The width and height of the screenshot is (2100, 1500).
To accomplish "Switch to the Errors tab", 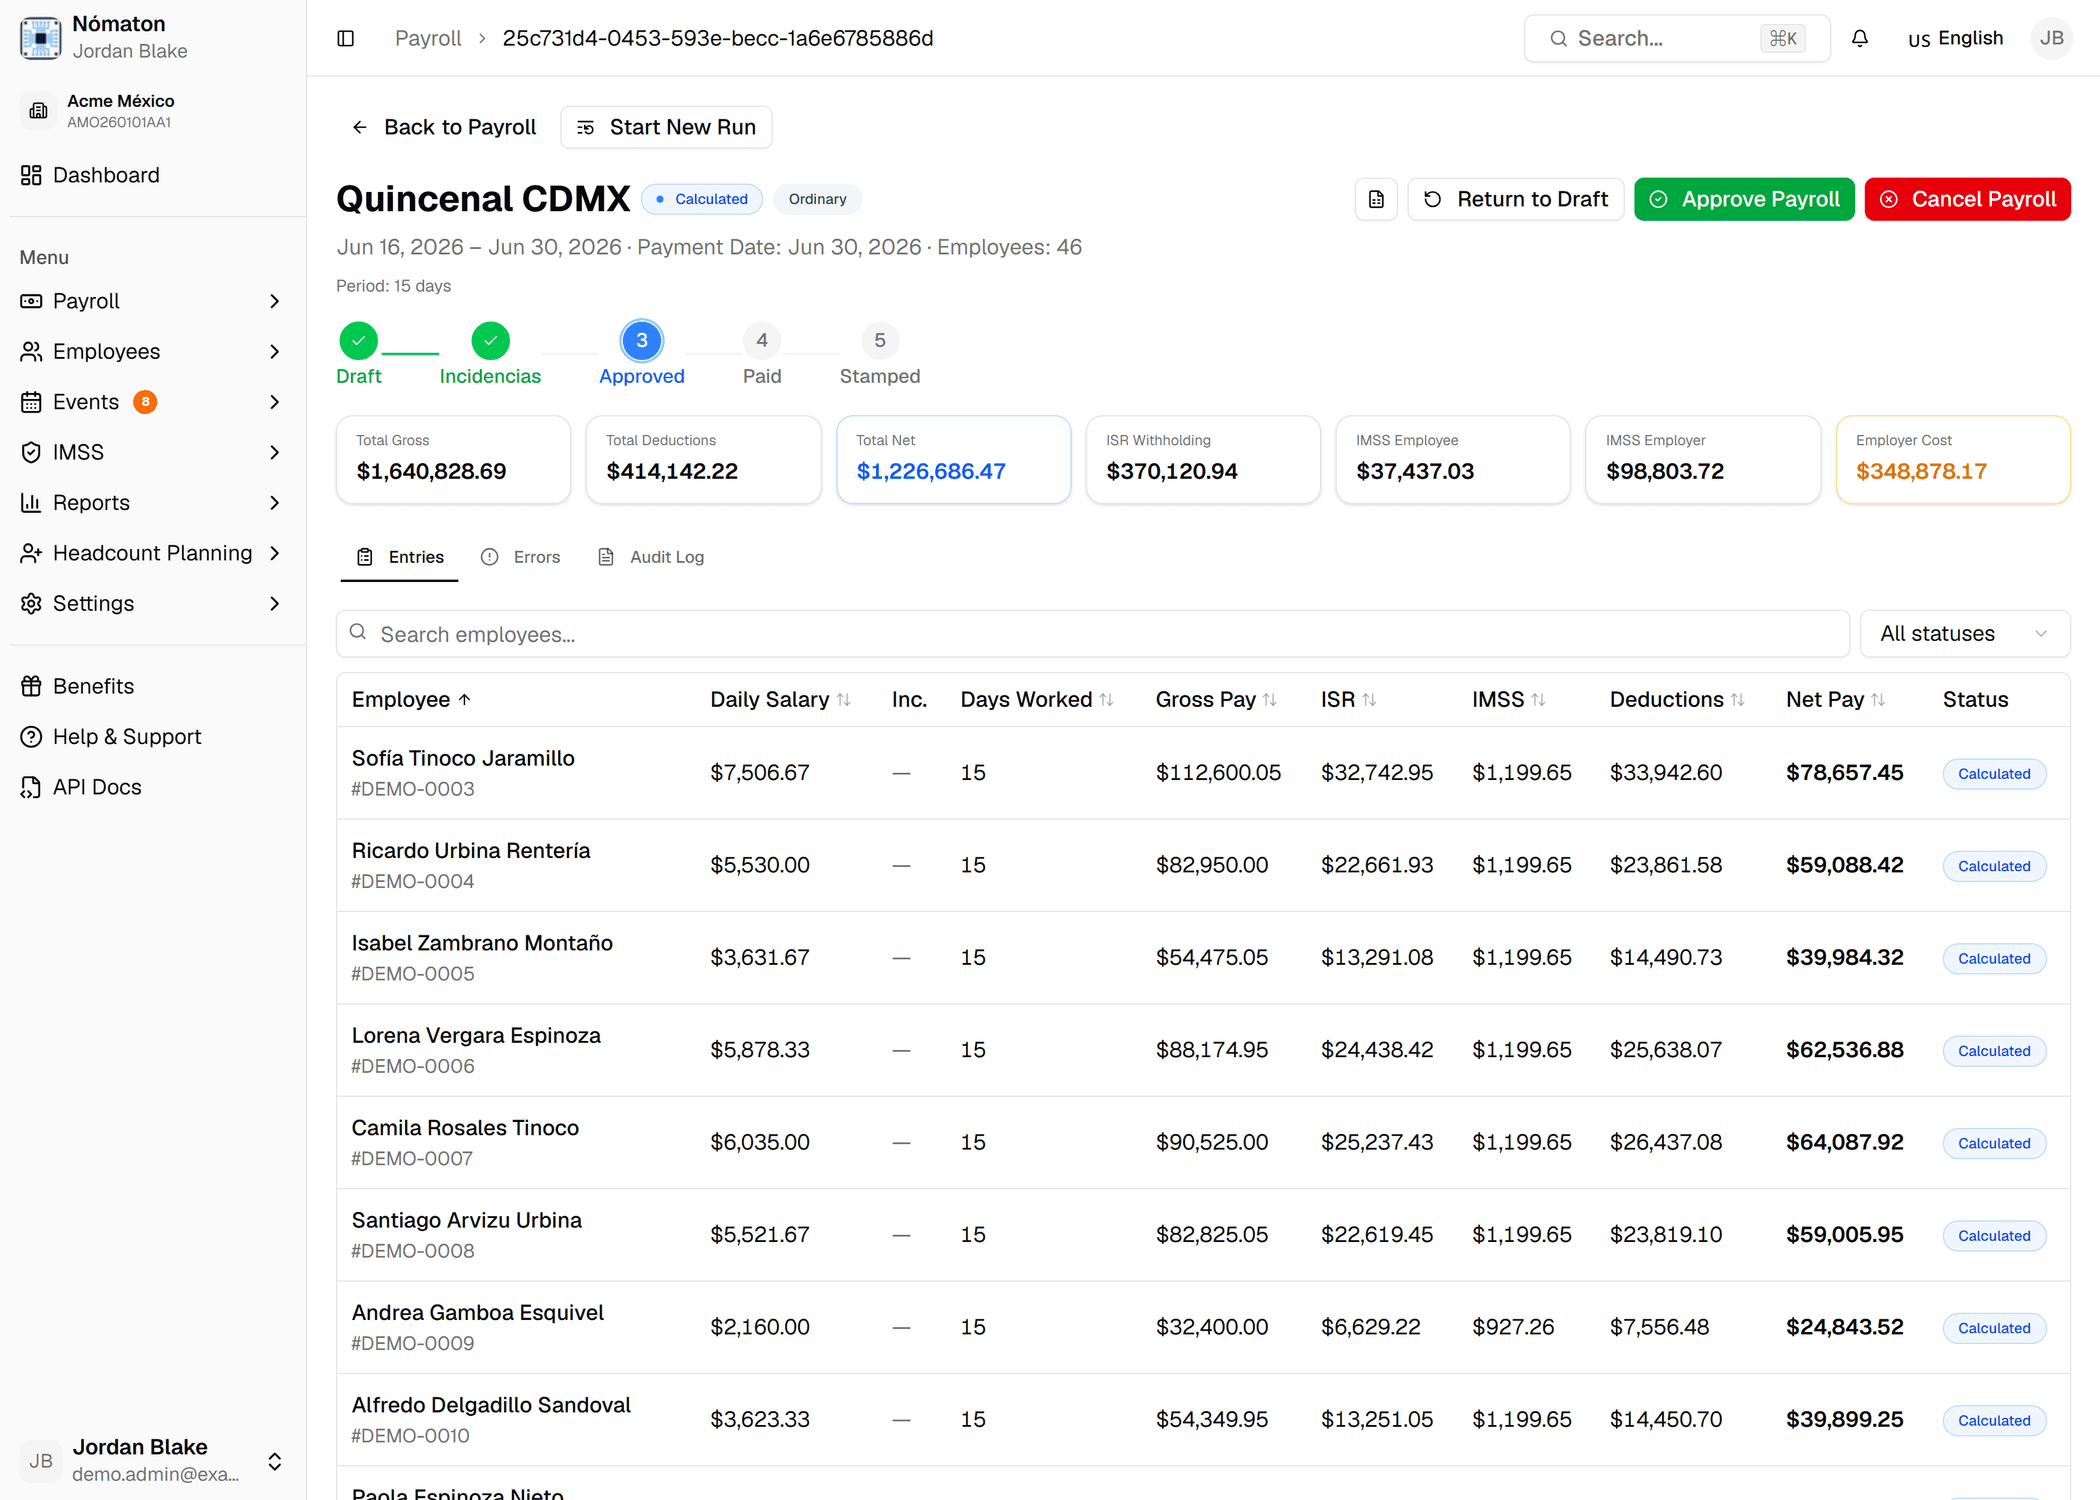I will coord(521,557).
